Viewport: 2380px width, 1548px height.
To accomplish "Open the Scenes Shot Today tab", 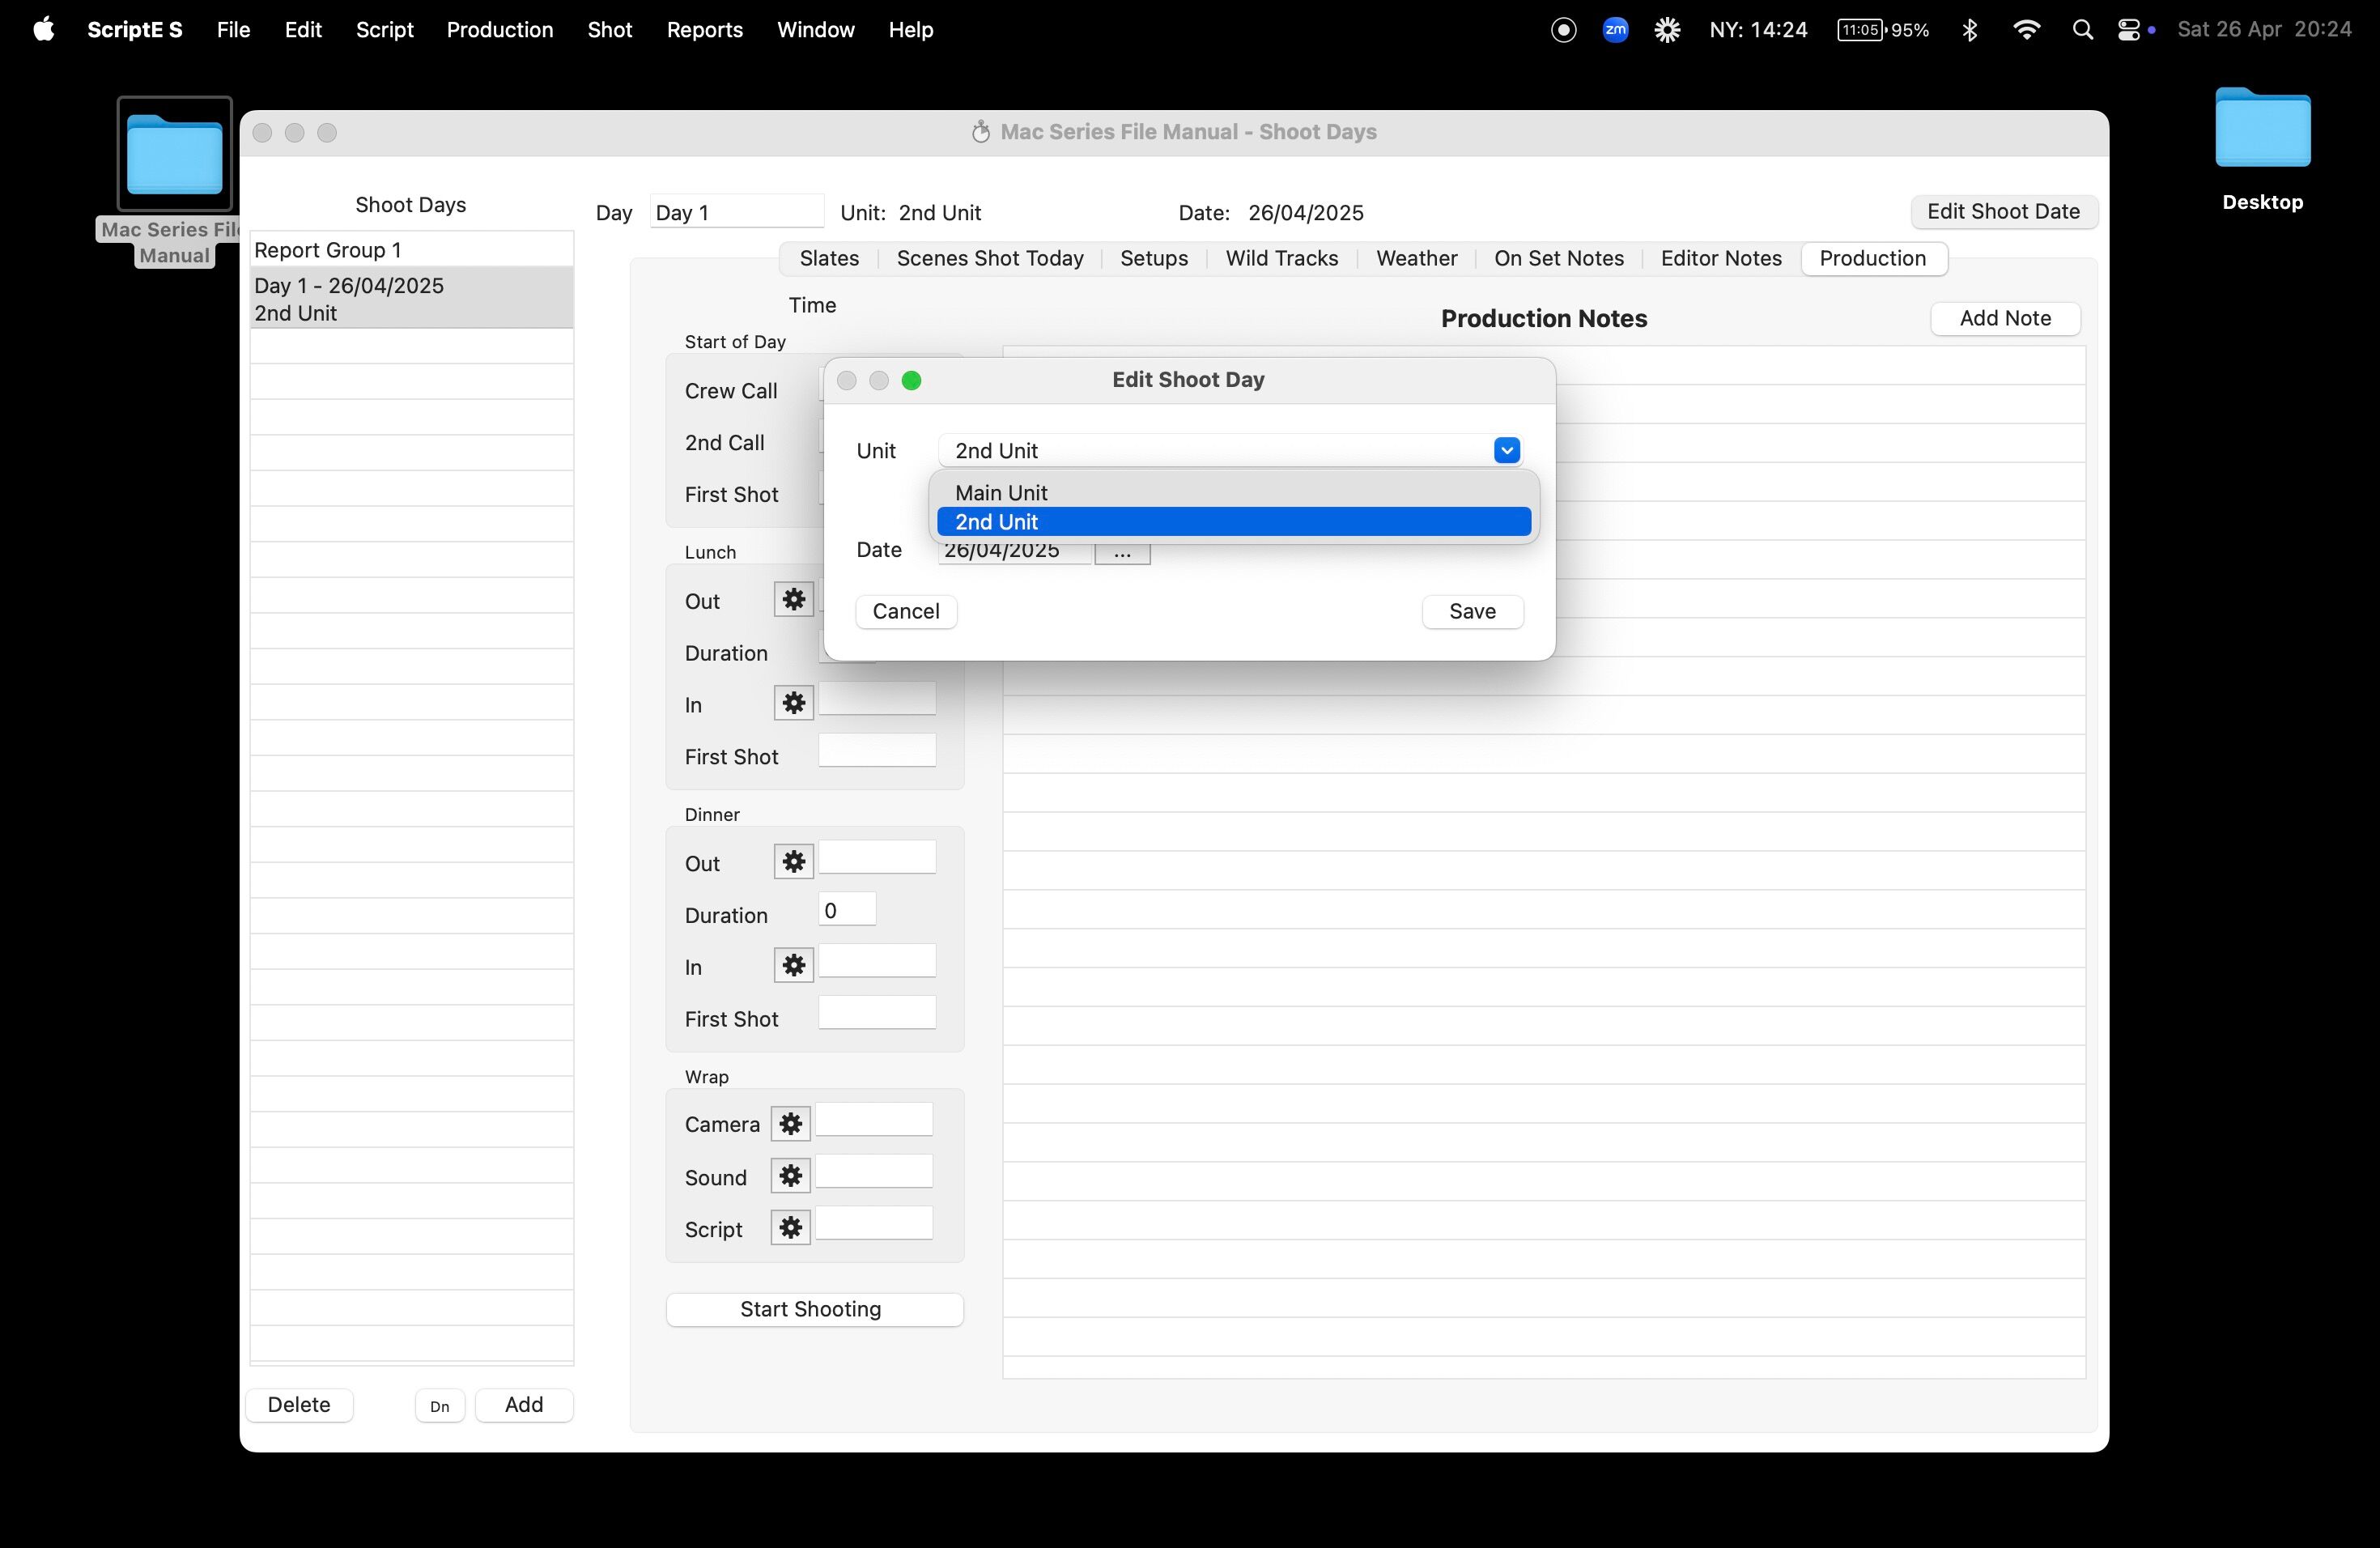I will click(x=989, y=259).
